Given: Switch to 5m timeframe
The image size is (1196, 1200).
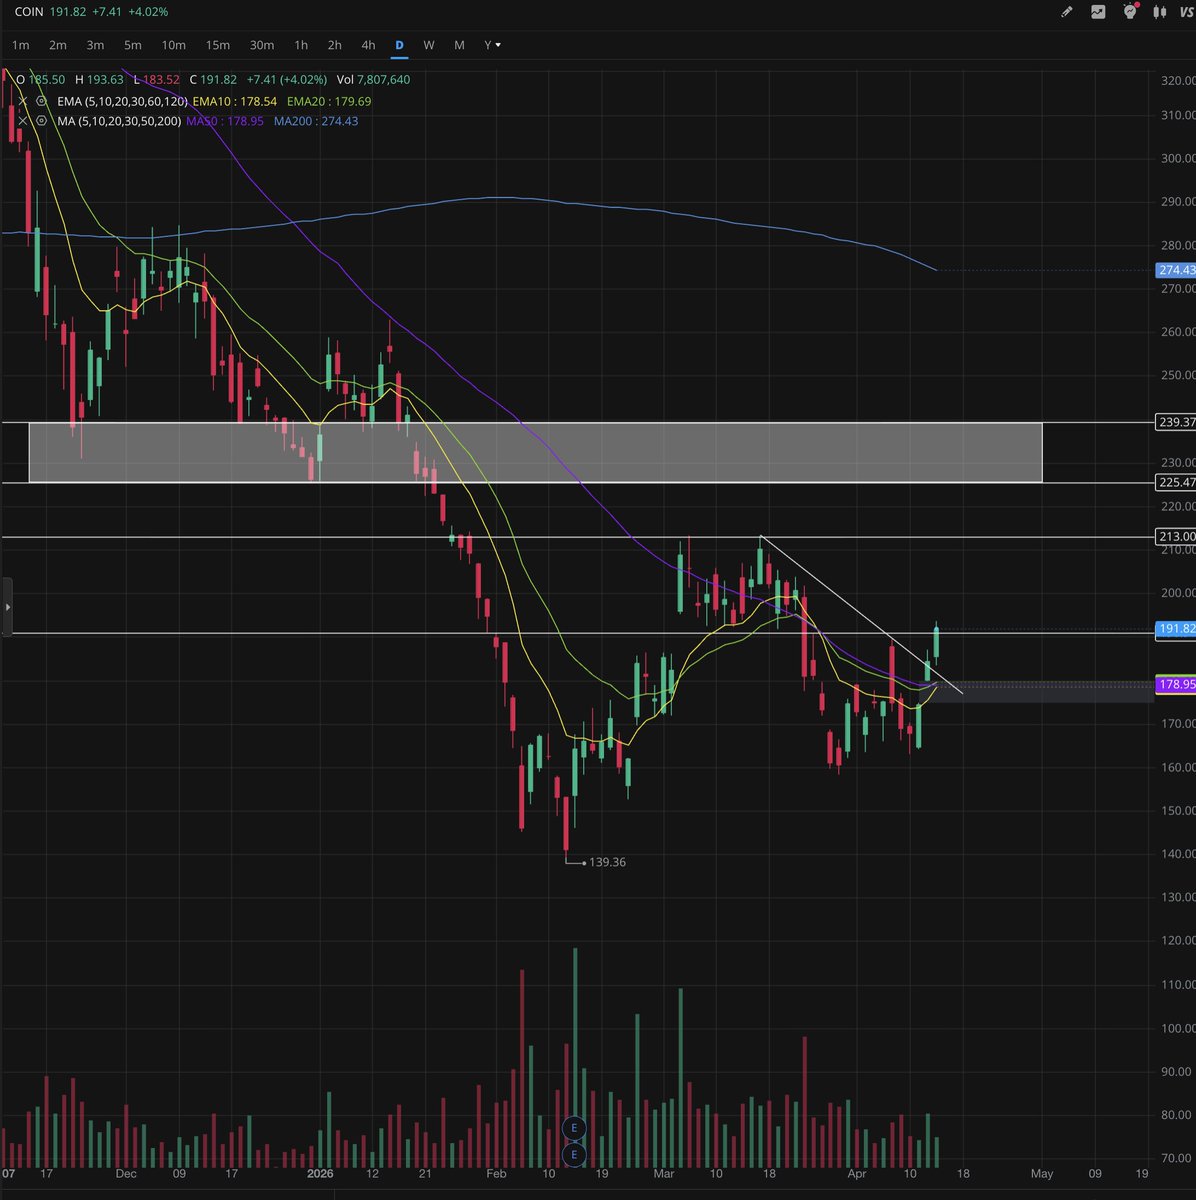Looking at the screenshot, I should tap(132, 45).
